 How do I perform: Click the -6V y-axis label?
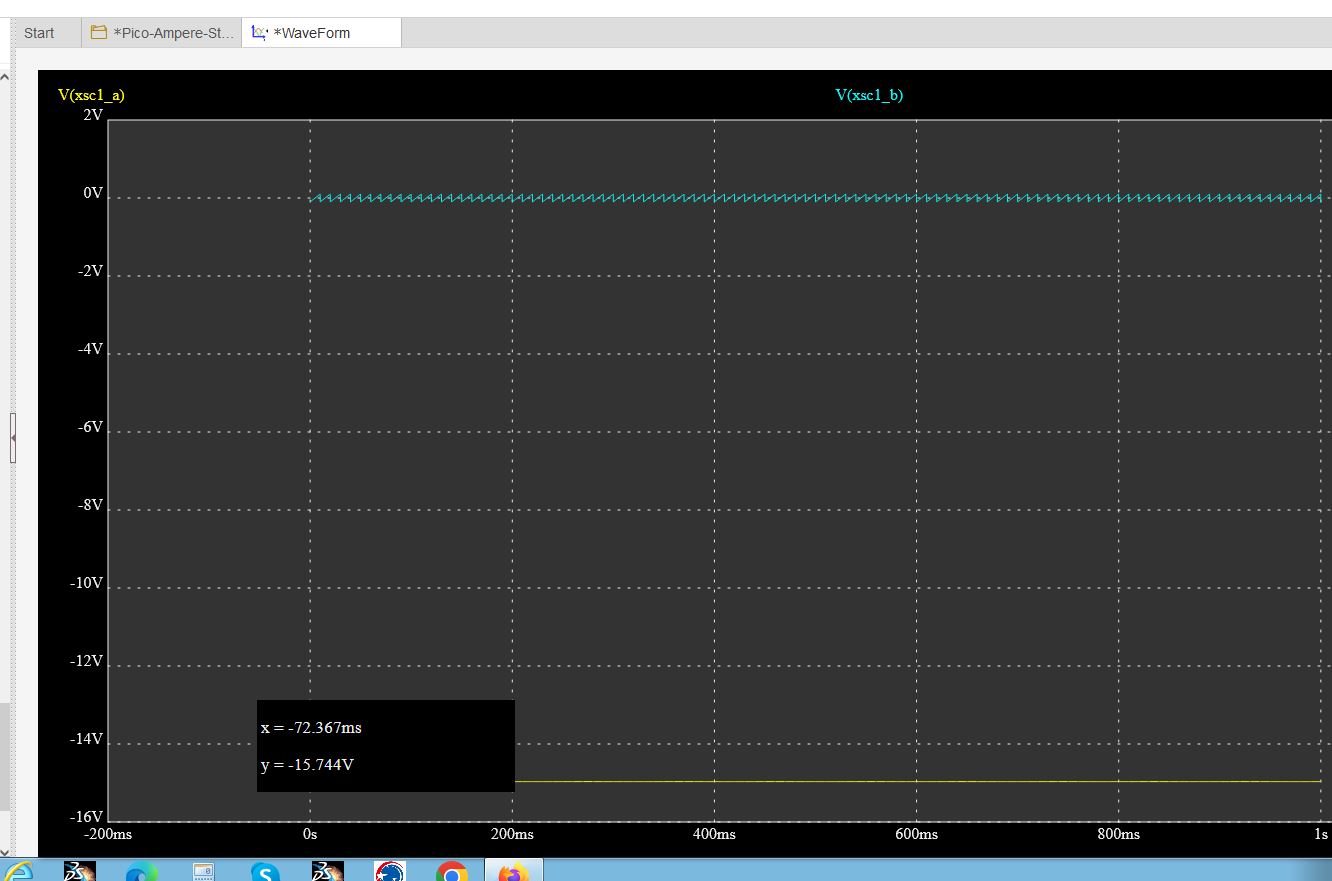tap(91, 427)
